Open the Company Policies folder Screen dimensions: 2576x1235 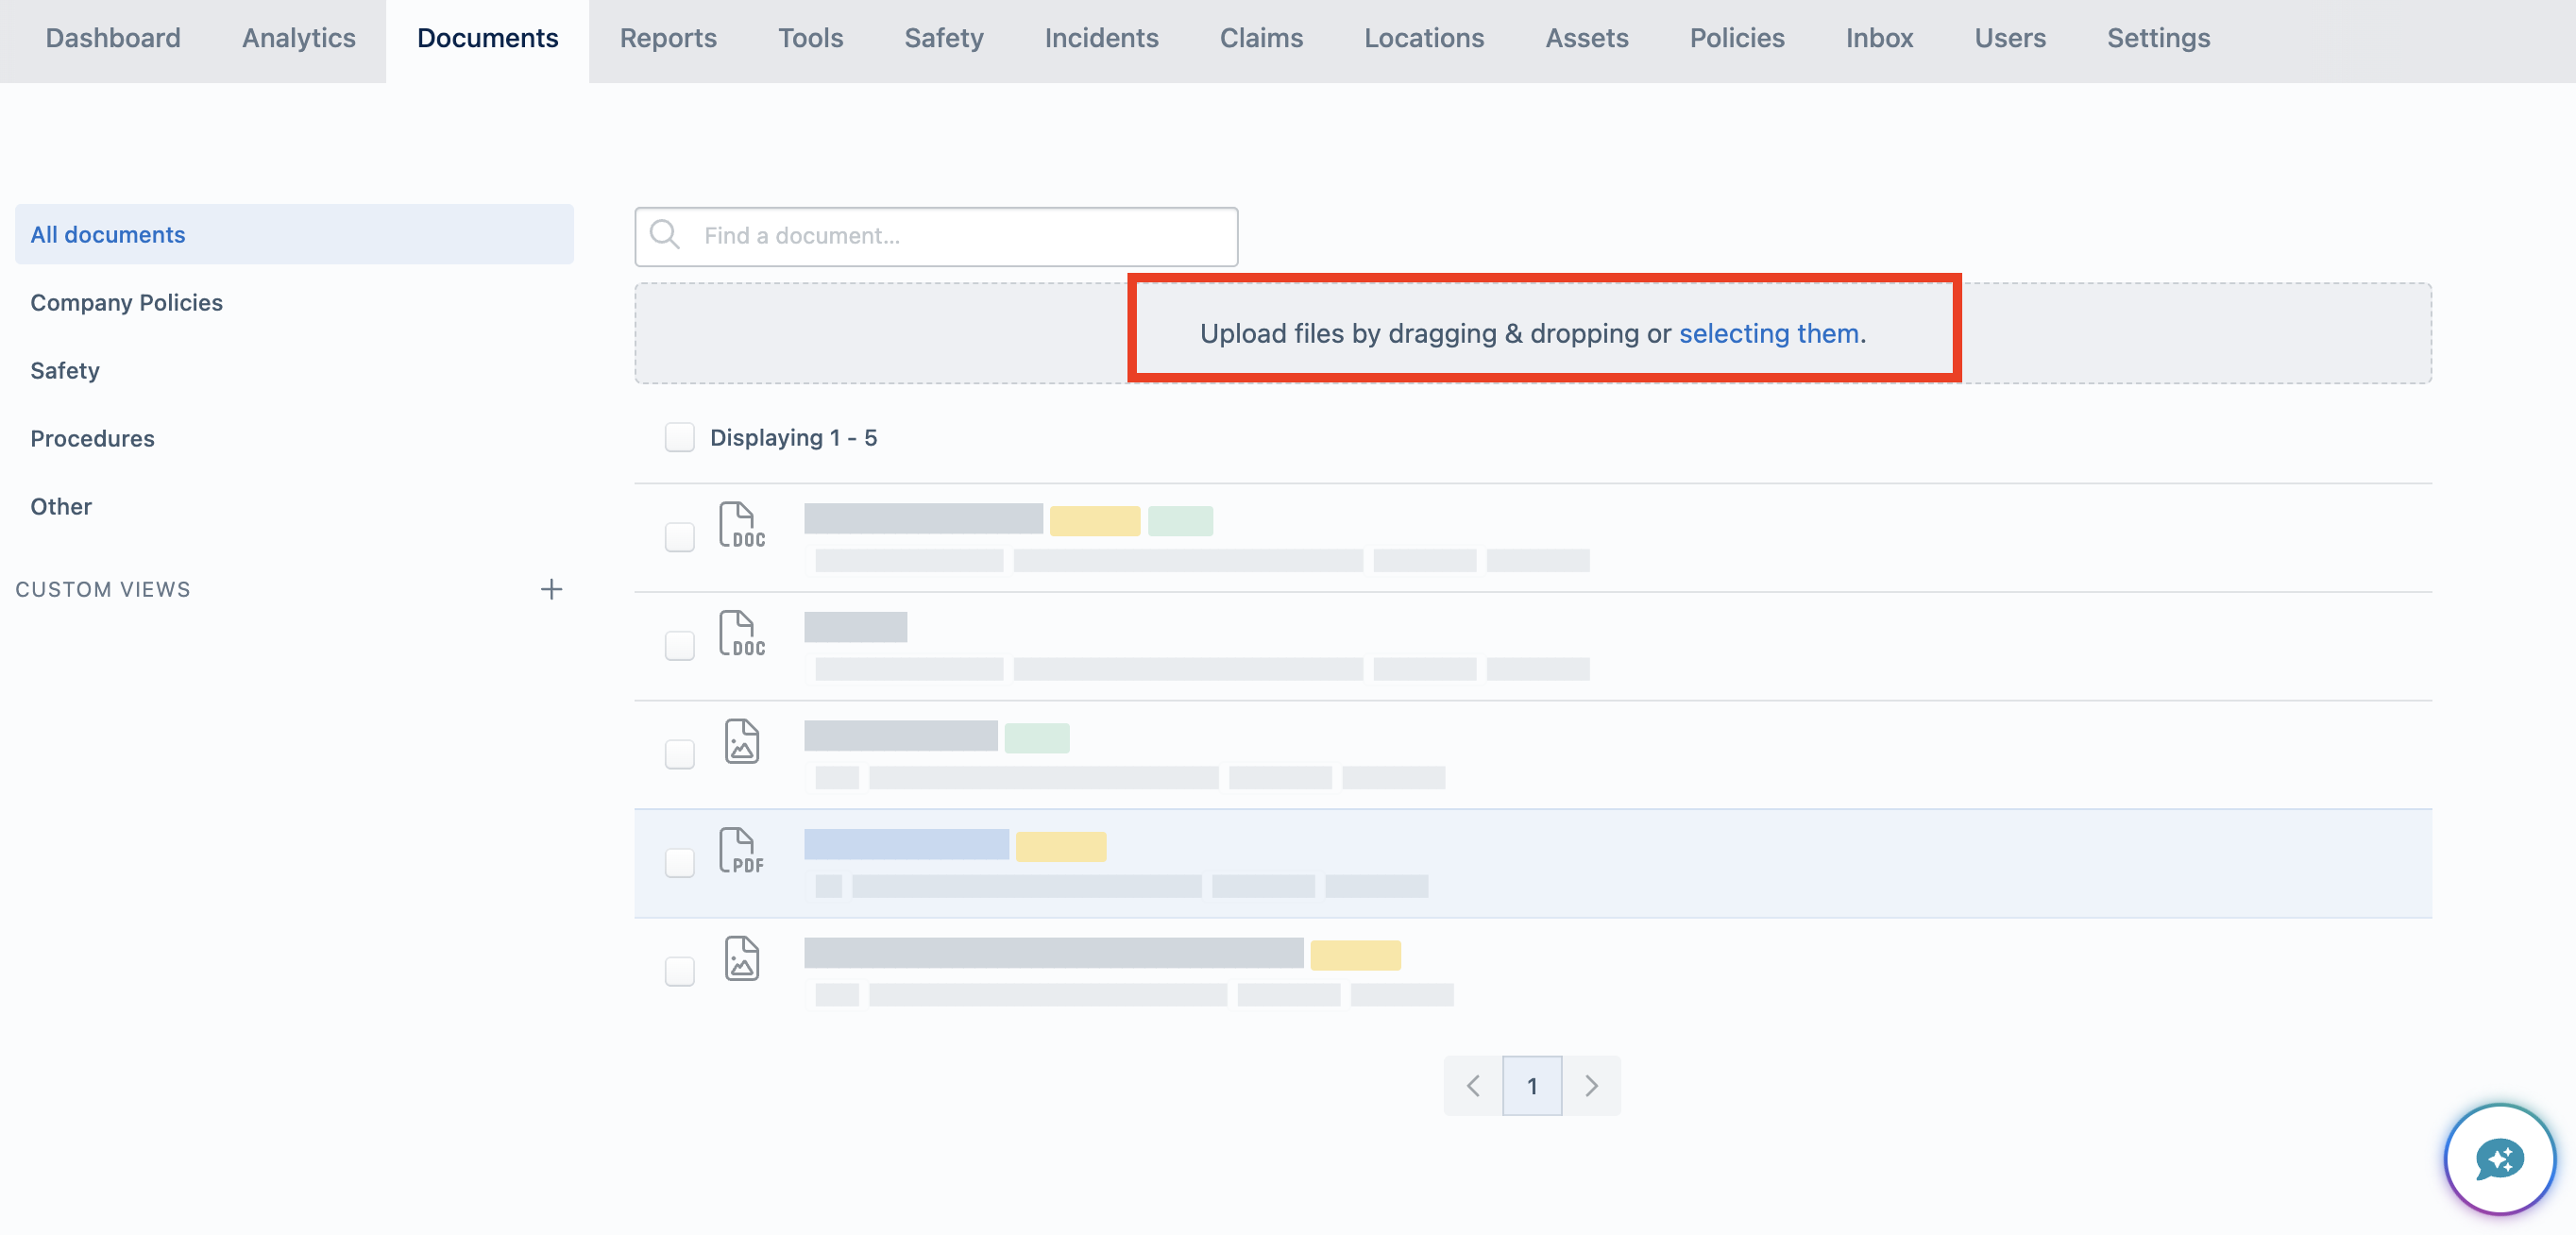click(x=294, y=302)
